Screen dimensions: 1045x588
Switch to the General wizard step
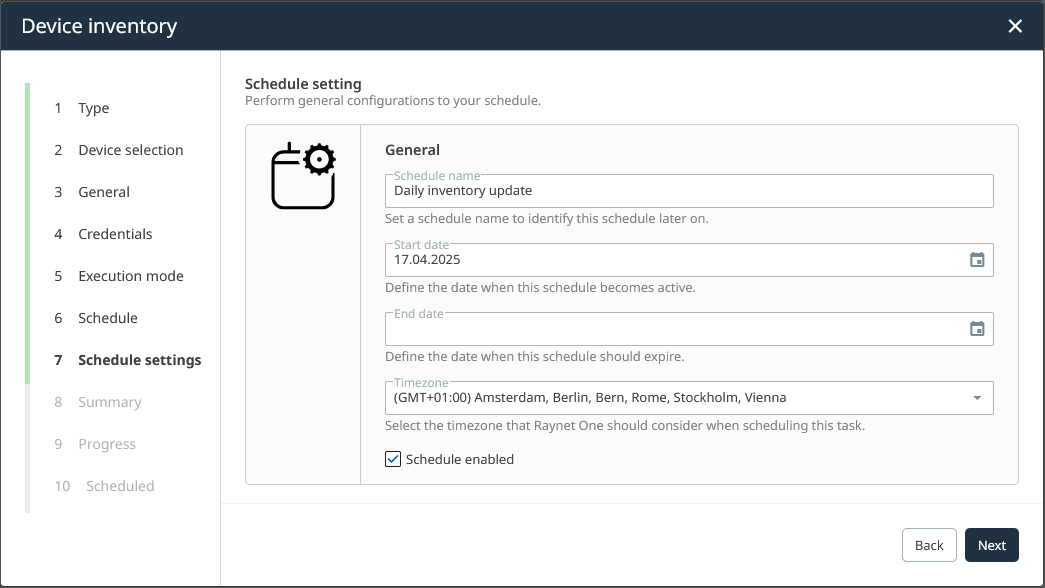104,192
